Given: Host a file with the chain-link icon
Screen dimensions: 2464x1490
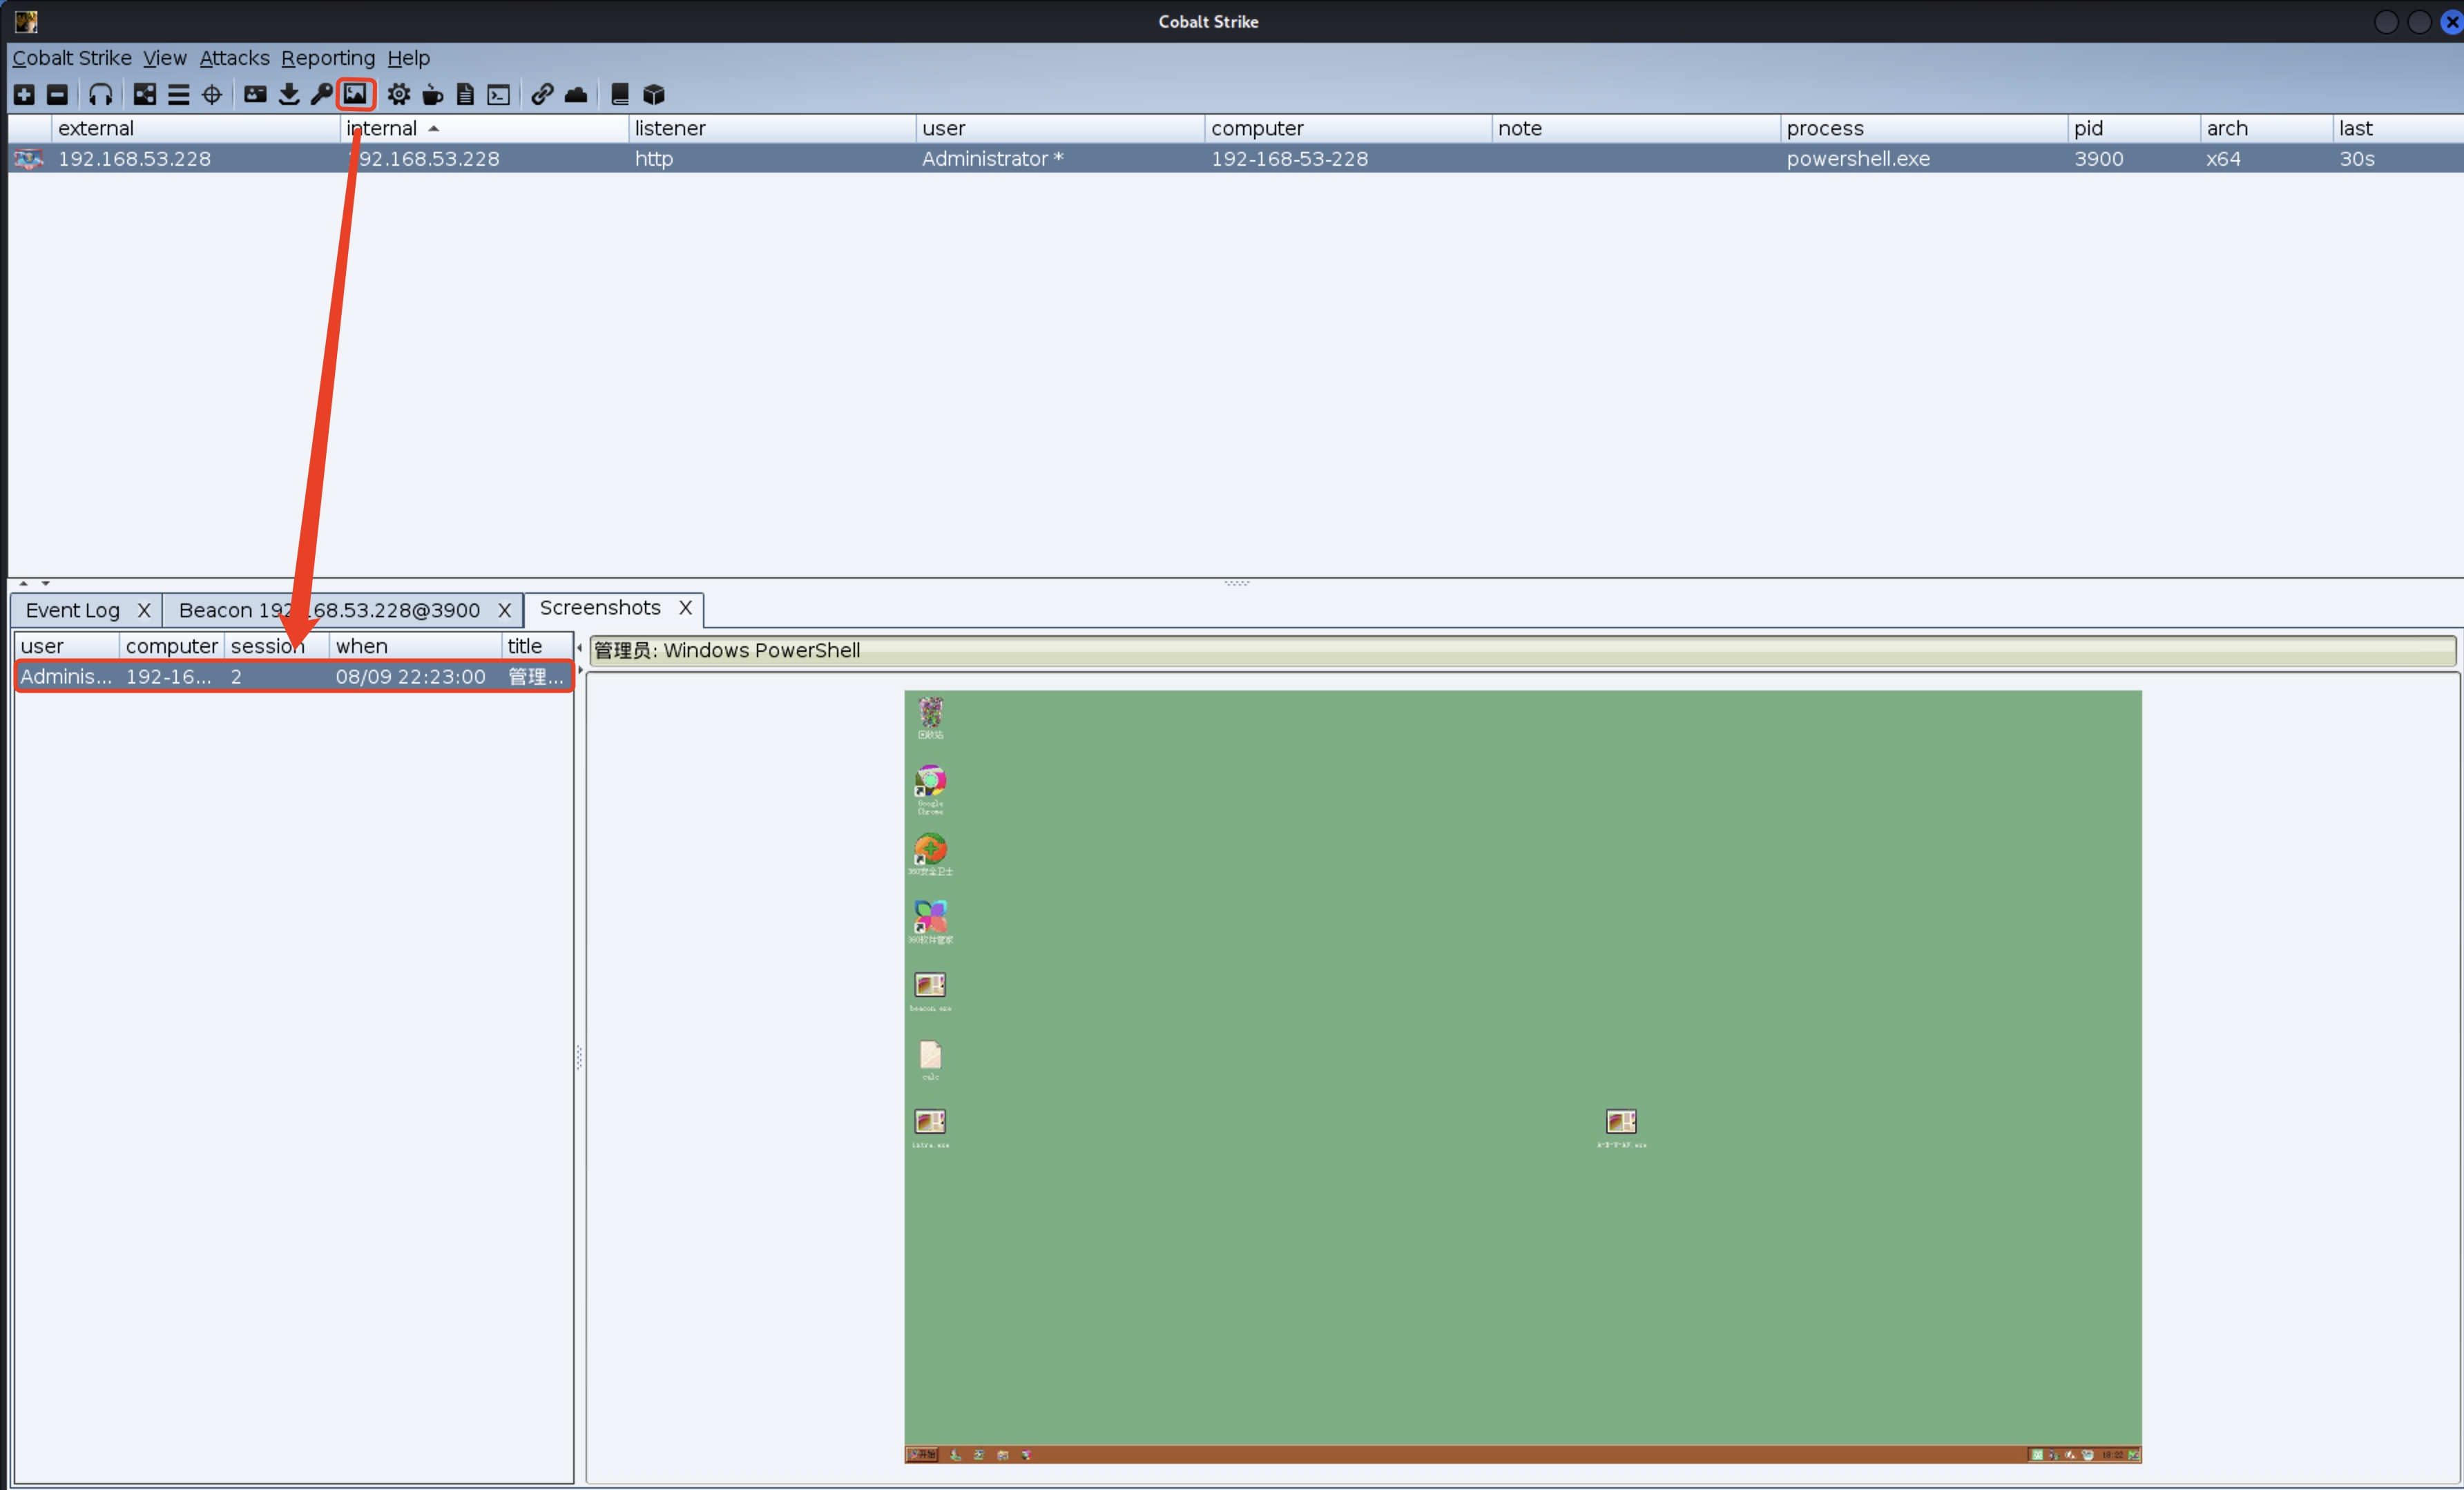Looking at the screenshot, I should pos(542,94).
